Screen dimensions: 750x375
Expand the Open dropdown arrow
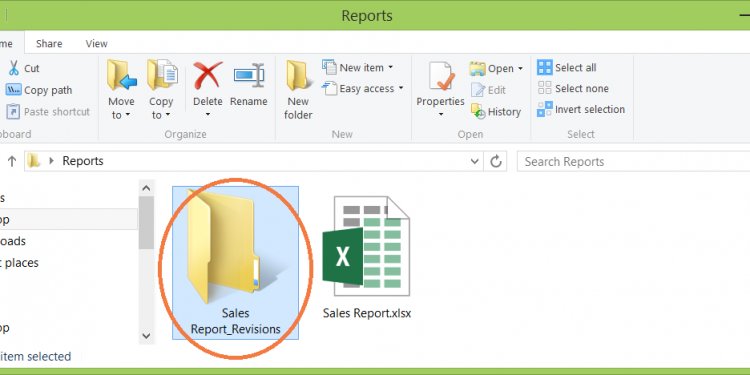[520, 69]
